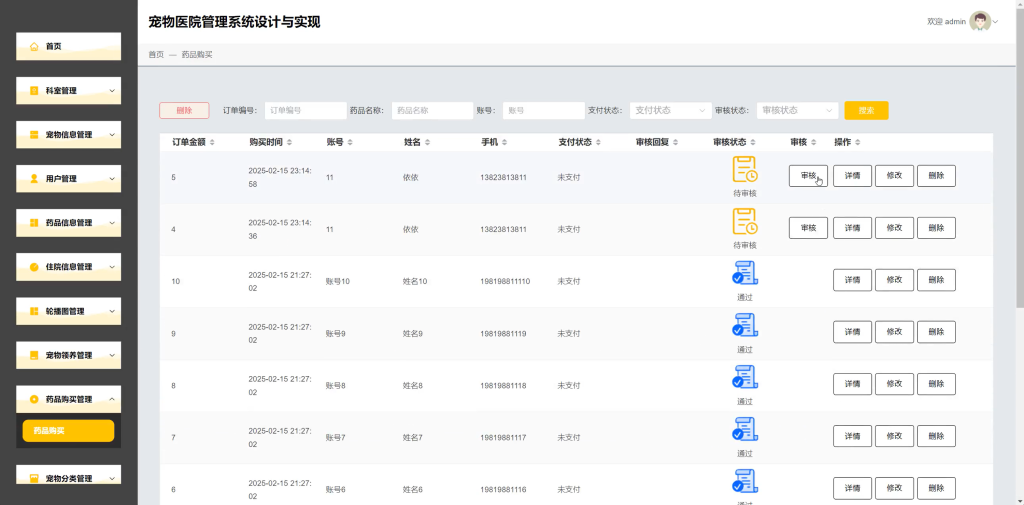Click the 科室管理 sidebar icon
This screenshot has height=505, width=1024.
[x=35, y=91]
